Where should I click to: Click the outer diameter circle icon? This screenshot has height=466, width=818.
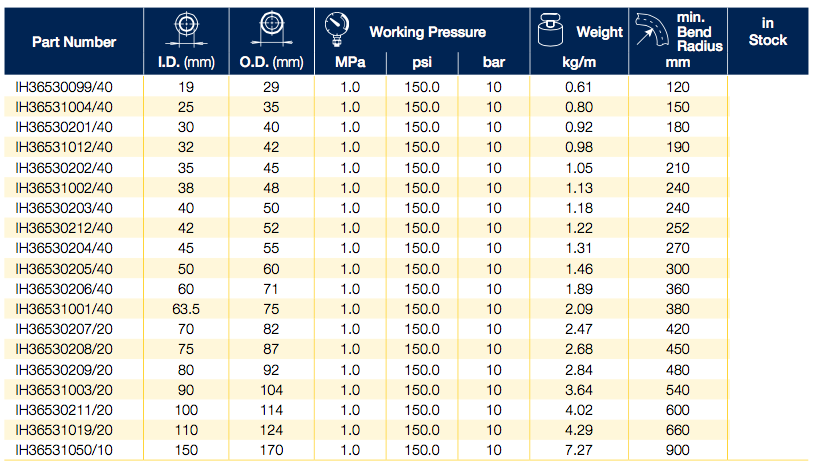pos(271,29)
